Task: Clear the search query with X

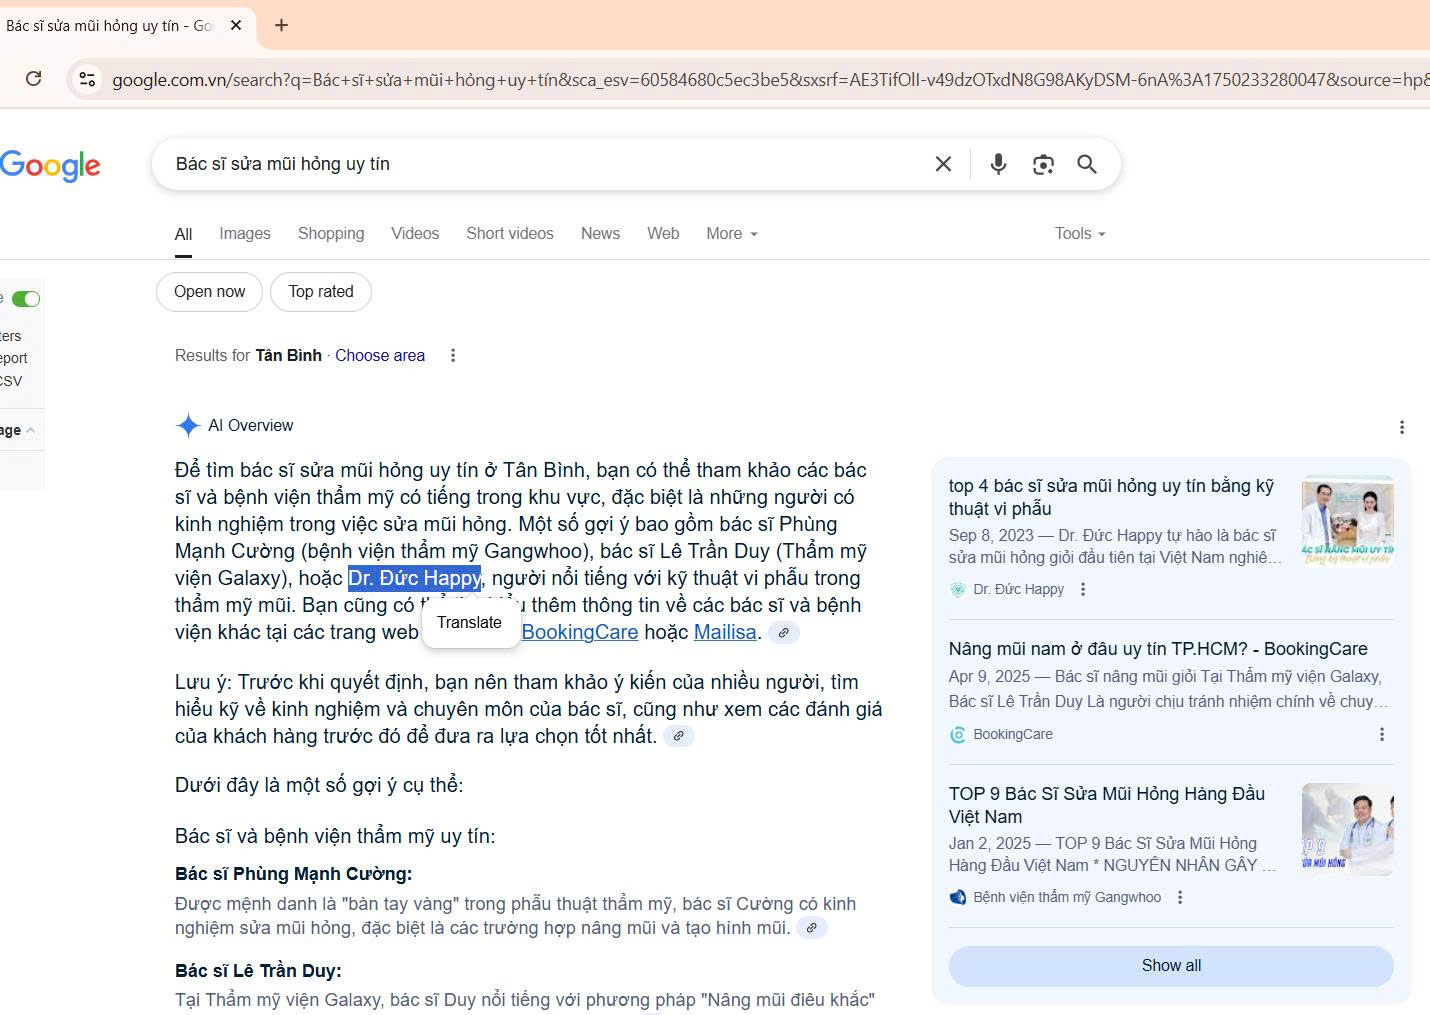Action: [x=943, y=164]
